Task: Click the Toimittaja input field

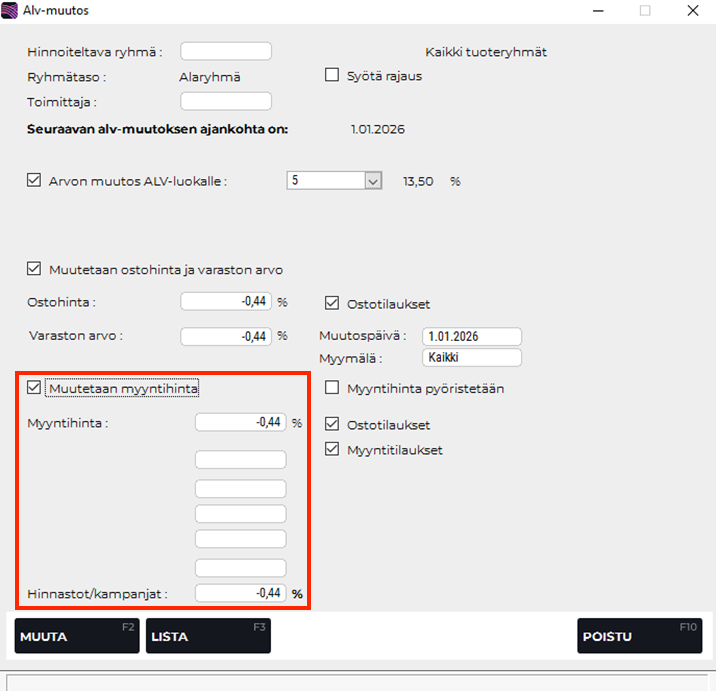Action: point(225,101)
